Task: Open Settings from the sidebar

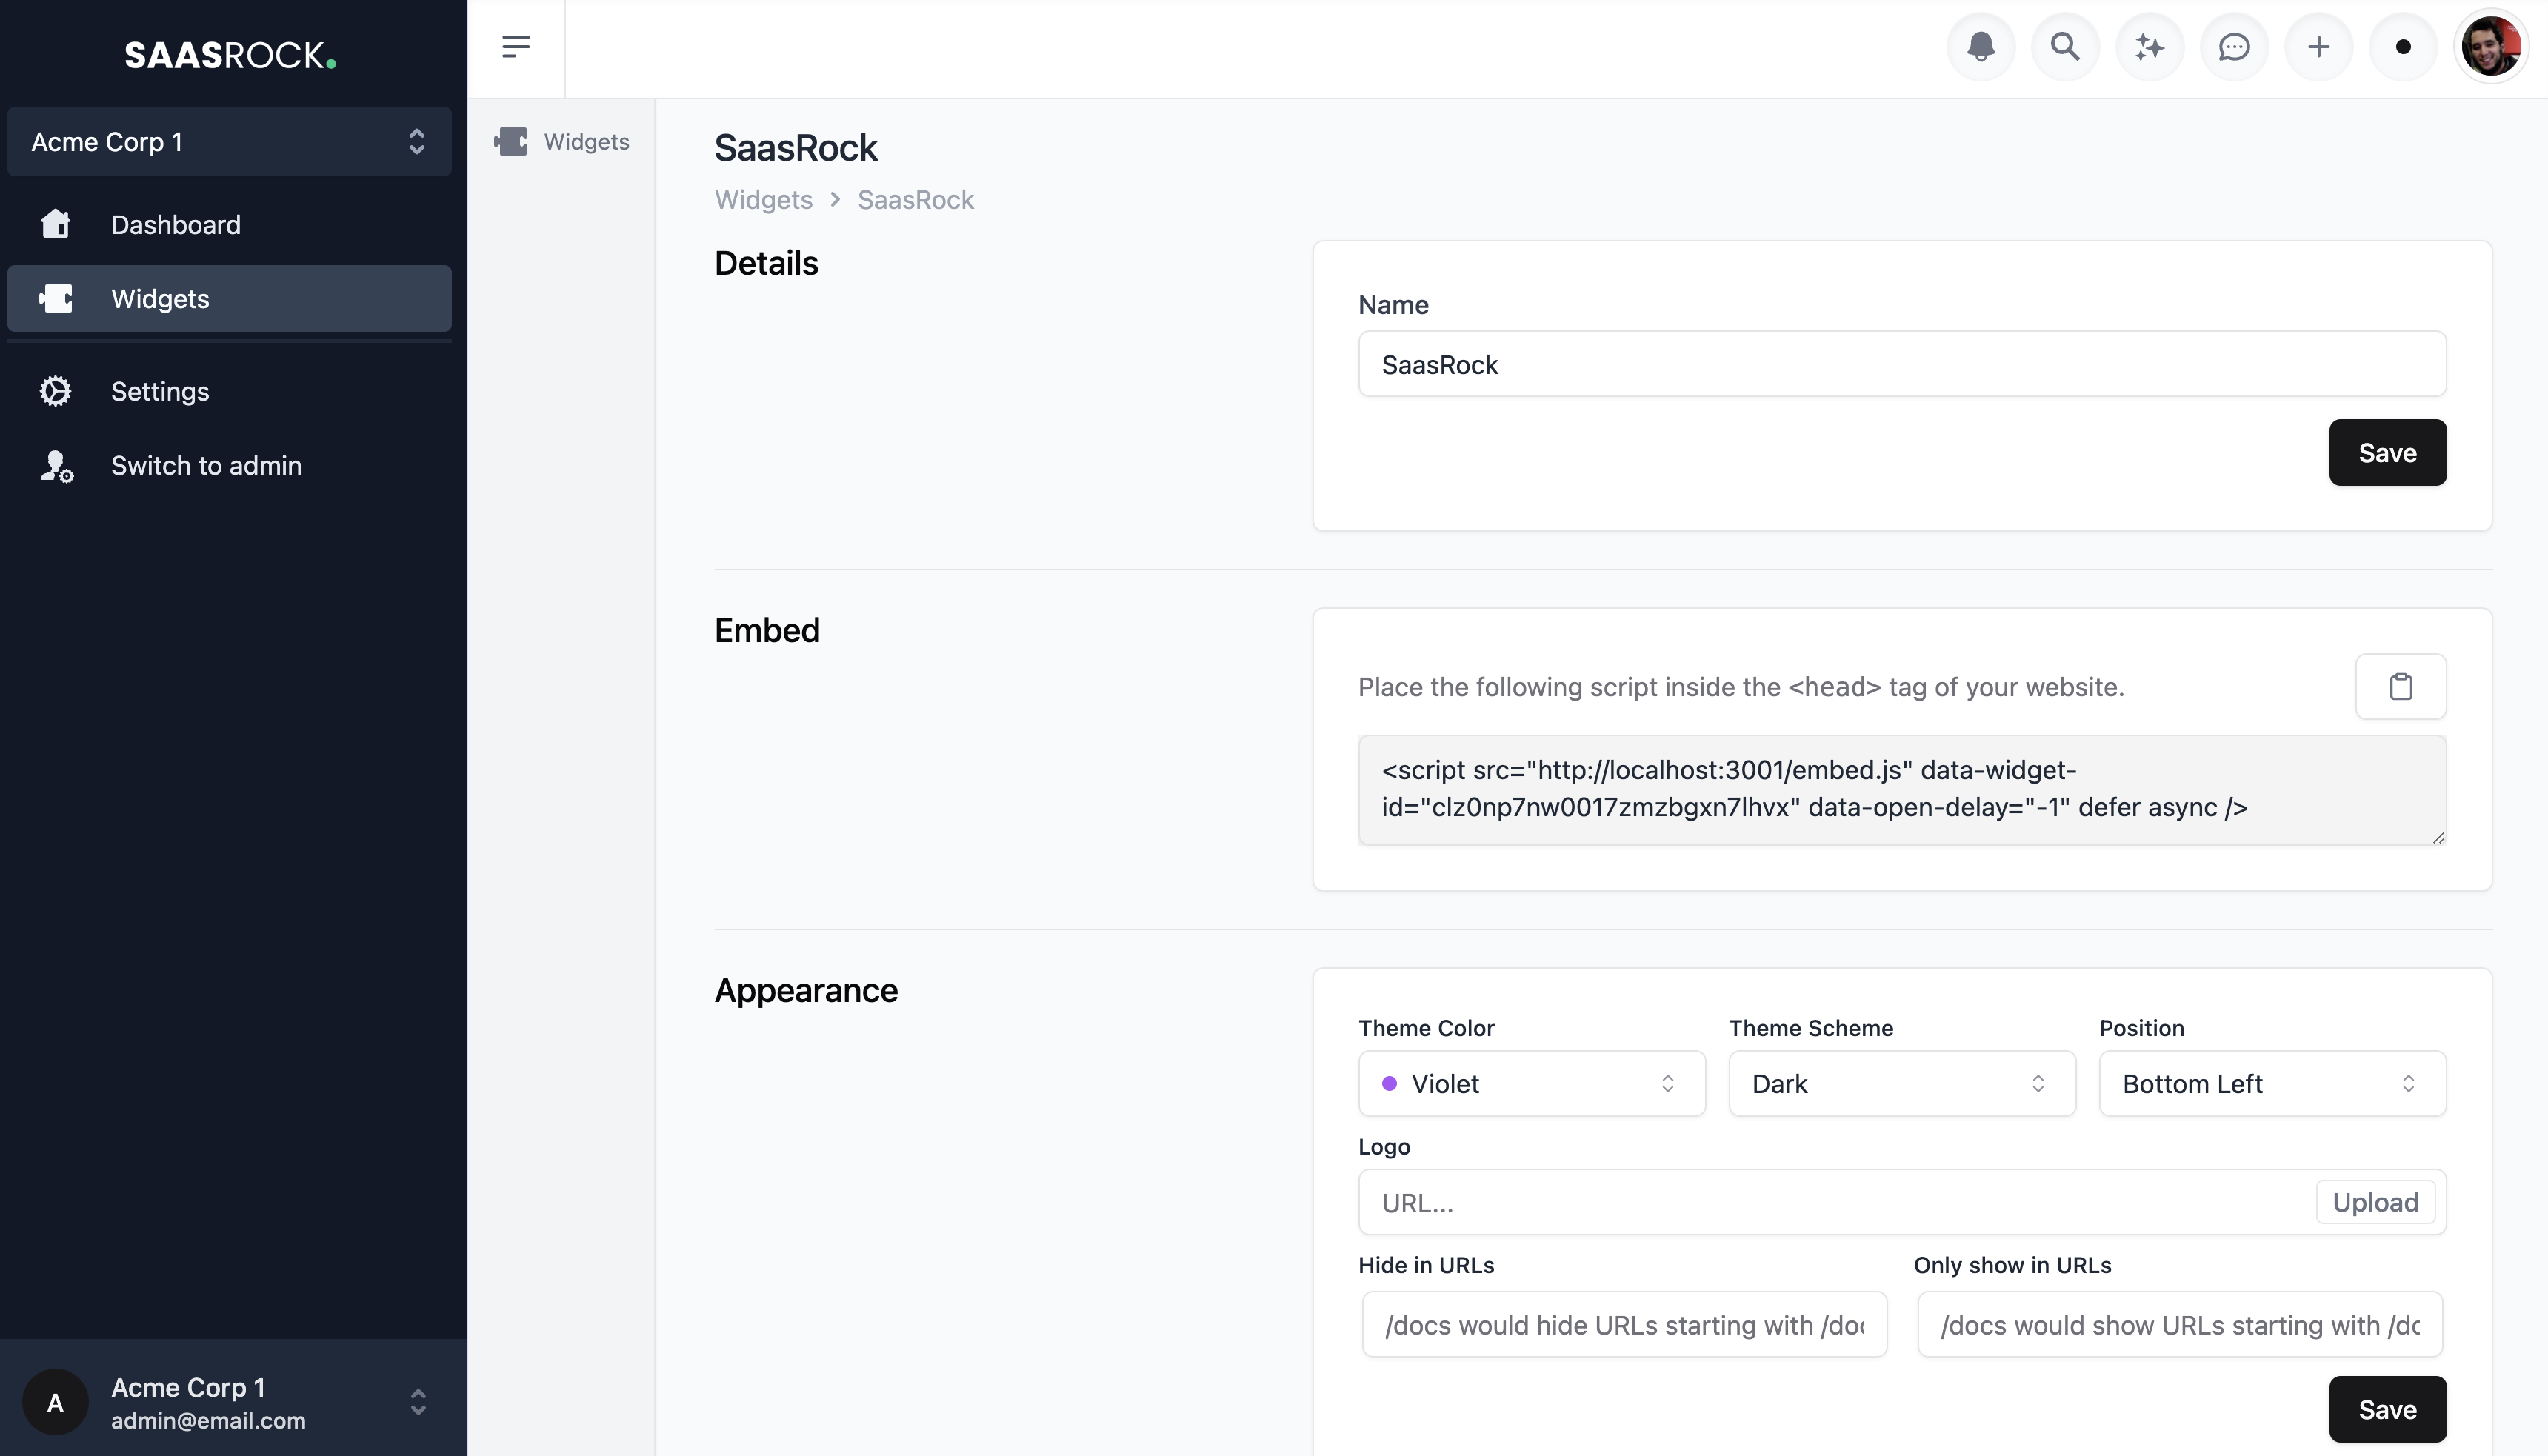Action: (x=229, y=391)
